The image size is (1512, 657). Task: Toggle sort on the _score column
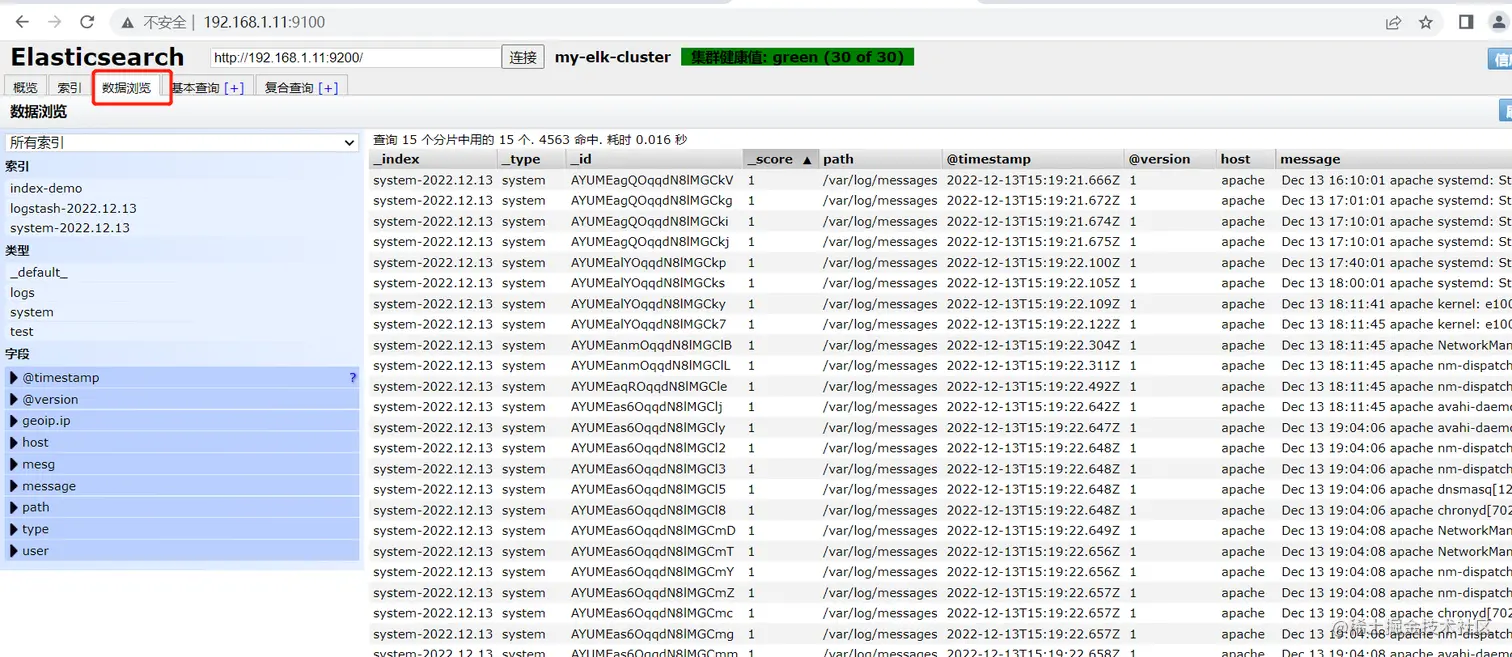click(x=781, y=159)
